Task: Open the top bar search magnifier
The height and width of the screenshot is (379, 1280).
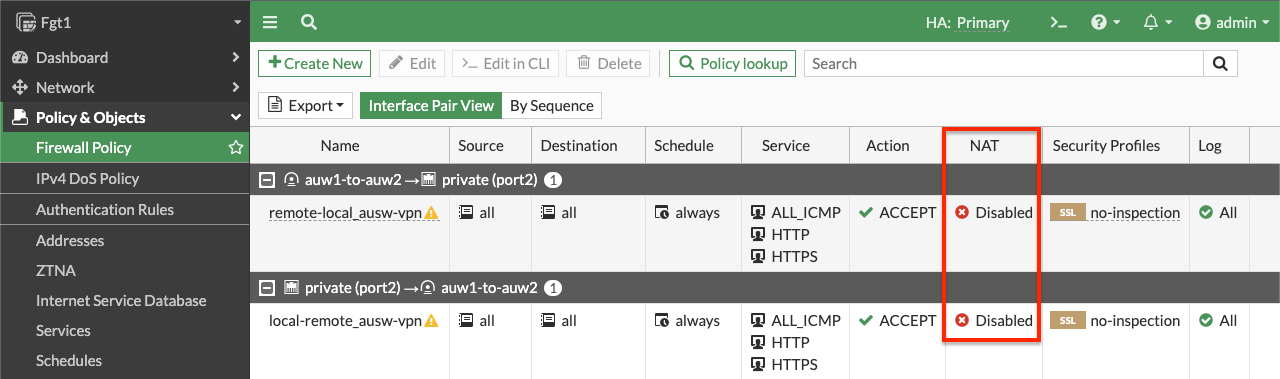Action: pyautogui.click(x=309, y=22)
